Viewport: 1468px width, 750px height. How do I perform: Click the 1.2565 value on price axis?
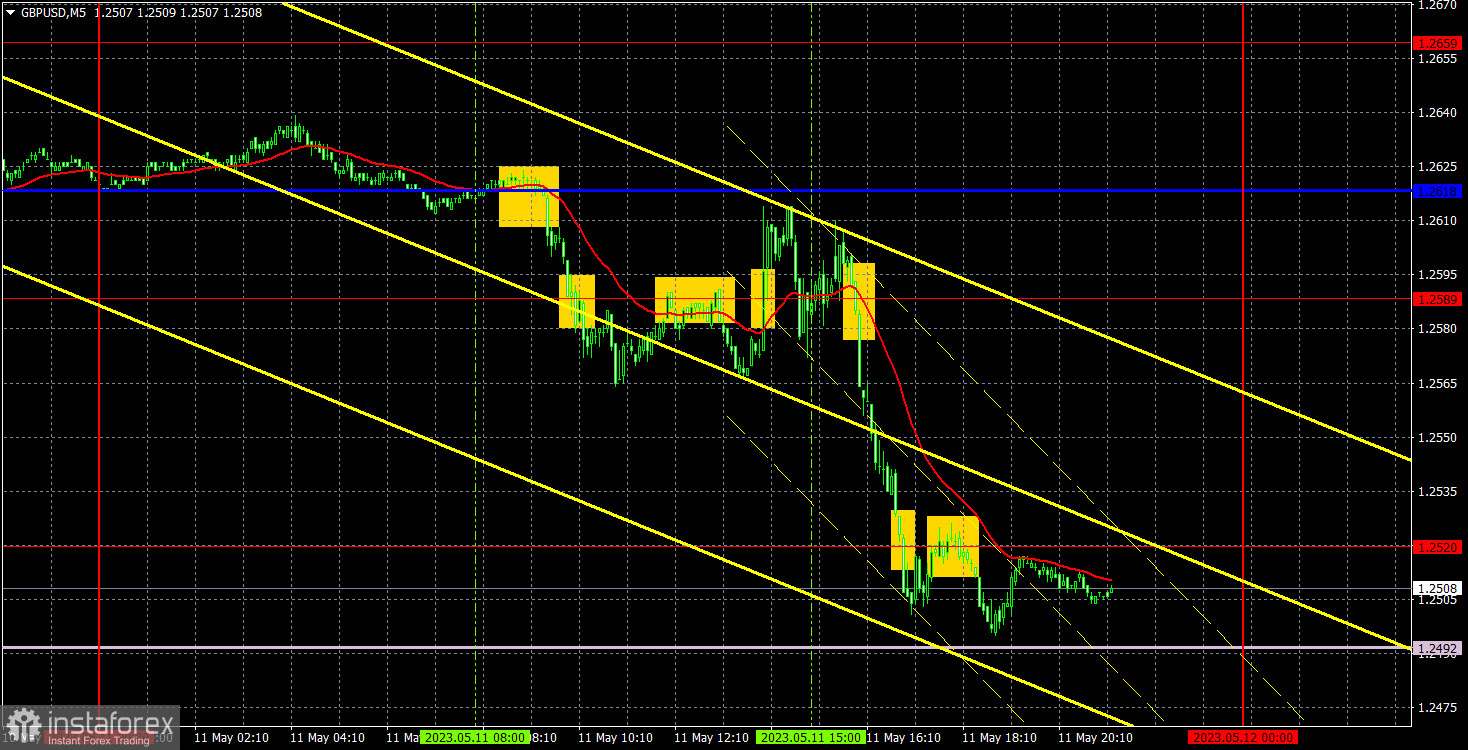point(1437,383)
